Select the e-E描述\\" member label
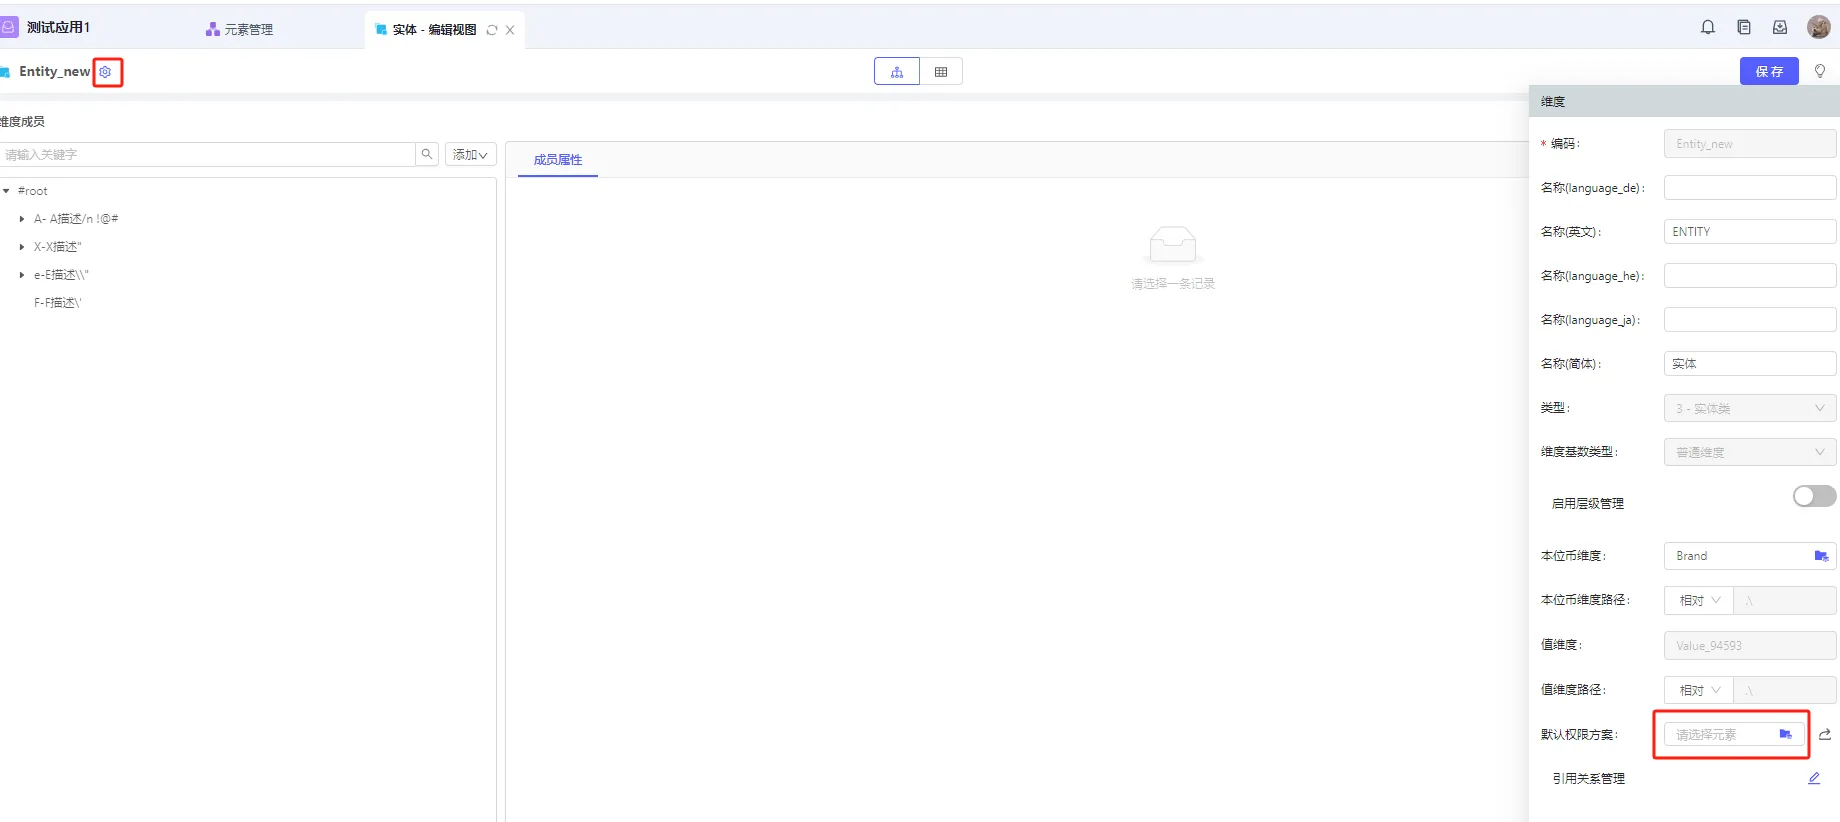Image resolution: width=1840 pixels, height=822 pixels. point(61,275)
